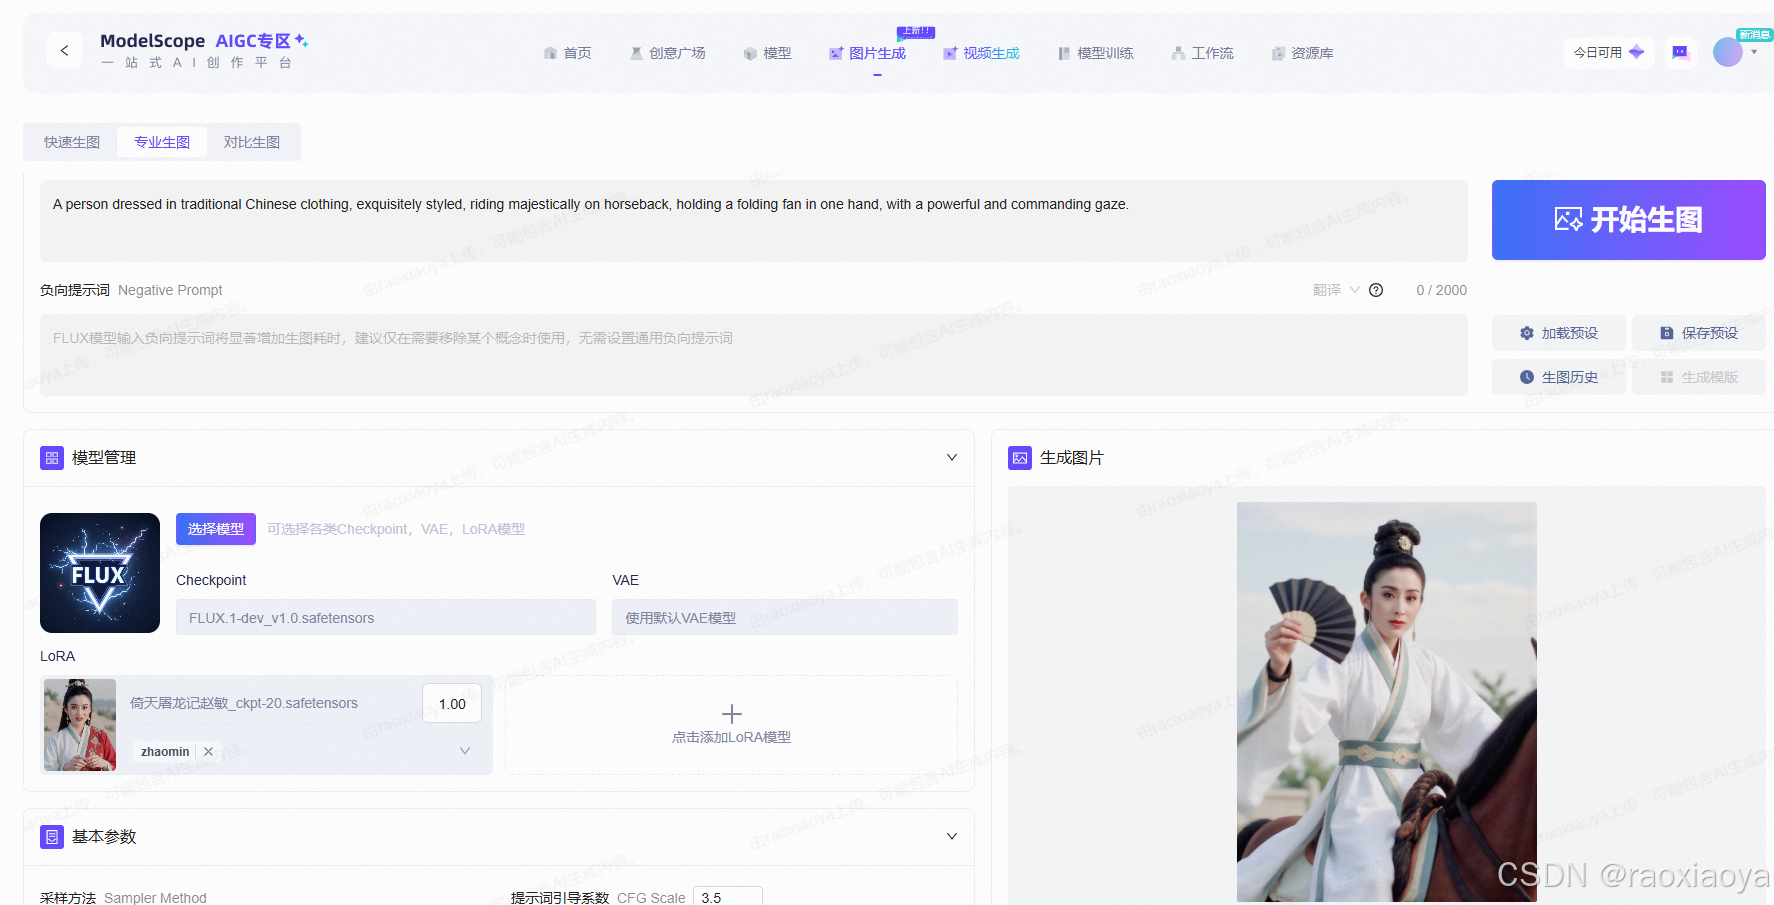
Task: Open the 翻译 translate dropdown
Action: tap(1334, 290)
